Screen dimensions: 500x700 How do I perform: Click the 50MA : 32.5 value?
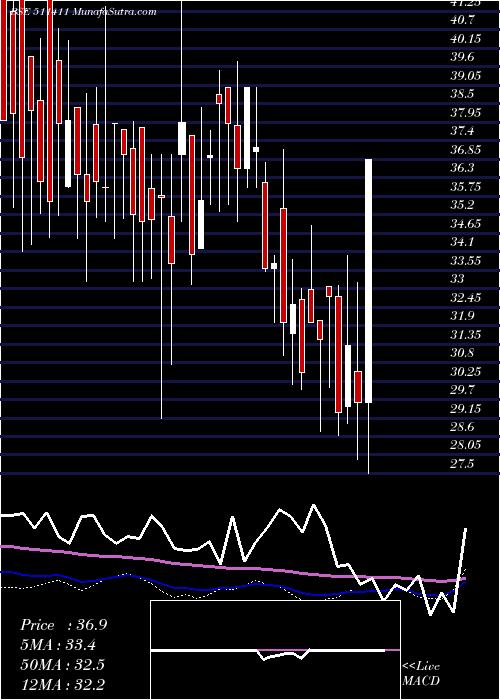click(x=62, y=665)
